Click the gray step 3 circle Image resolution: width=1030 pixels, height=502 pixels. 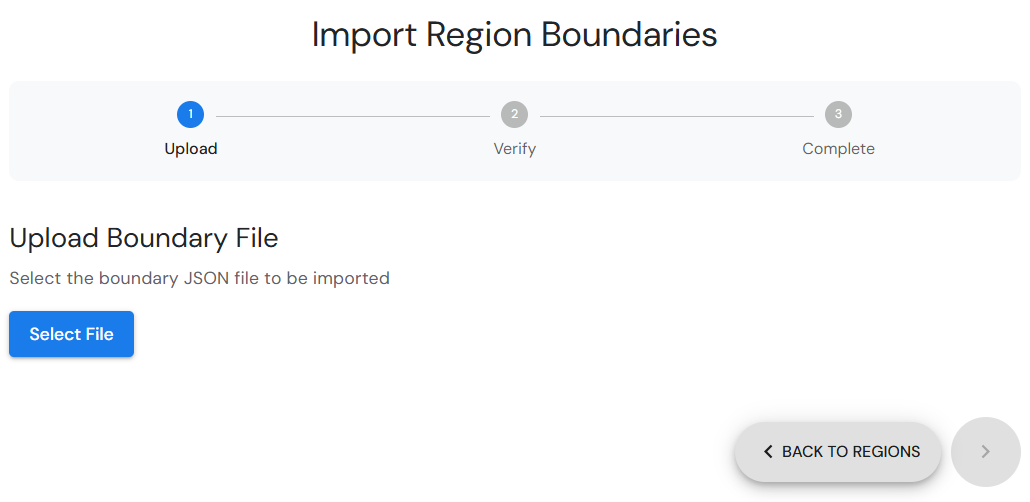click(x=838, y=114)
